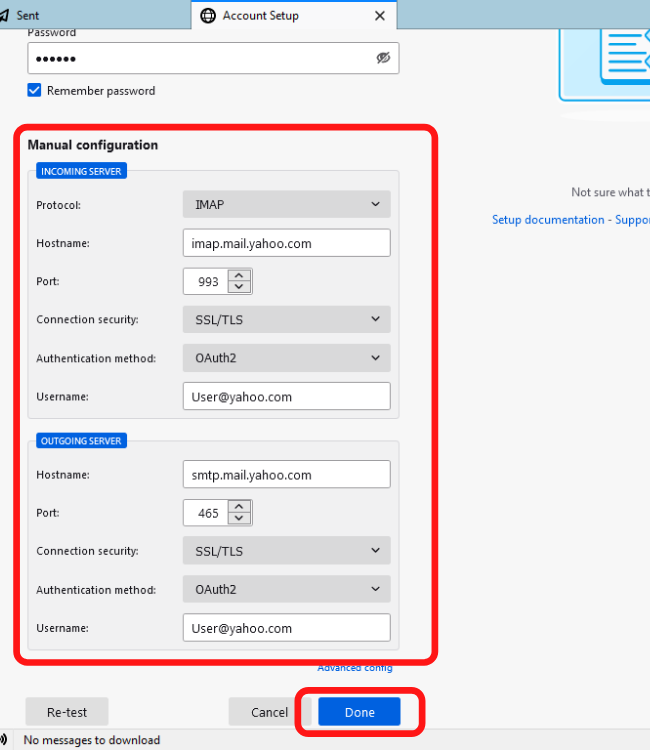650x750 pixels.
Task: Increase the outgoing port 465 value
Action: tap(239, 507)
